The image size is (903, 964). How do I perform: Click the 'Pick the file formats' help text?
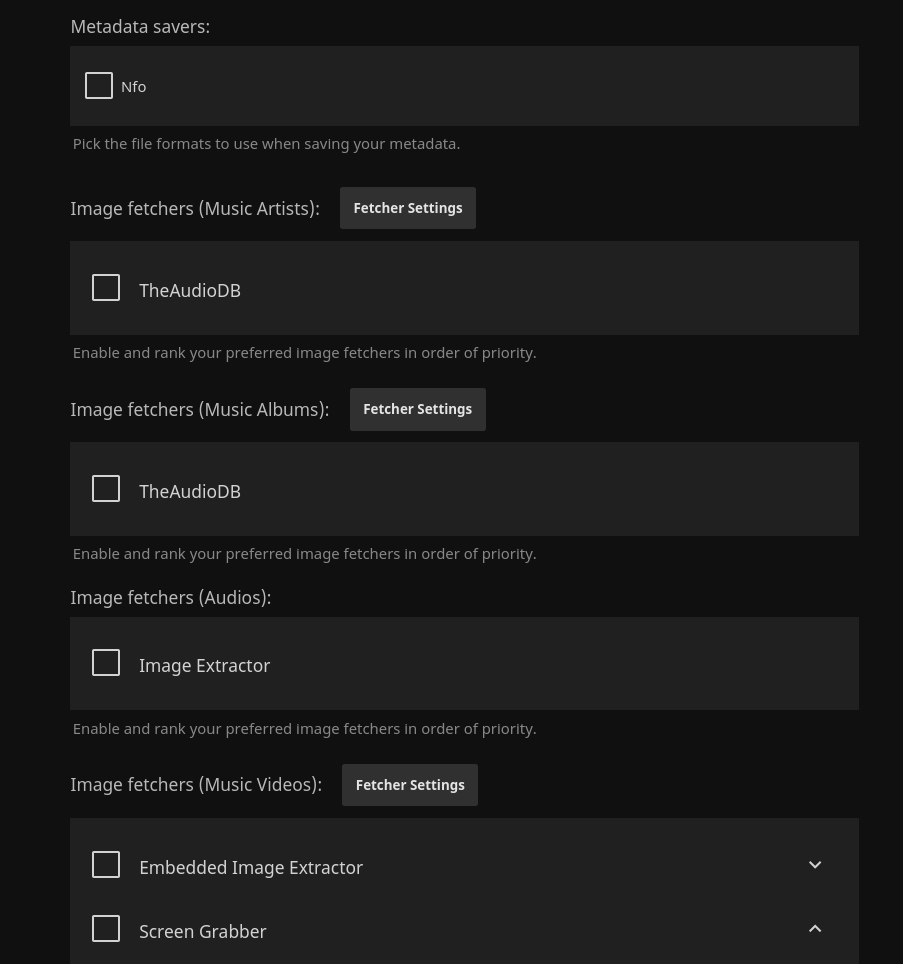tap(266, 144)
